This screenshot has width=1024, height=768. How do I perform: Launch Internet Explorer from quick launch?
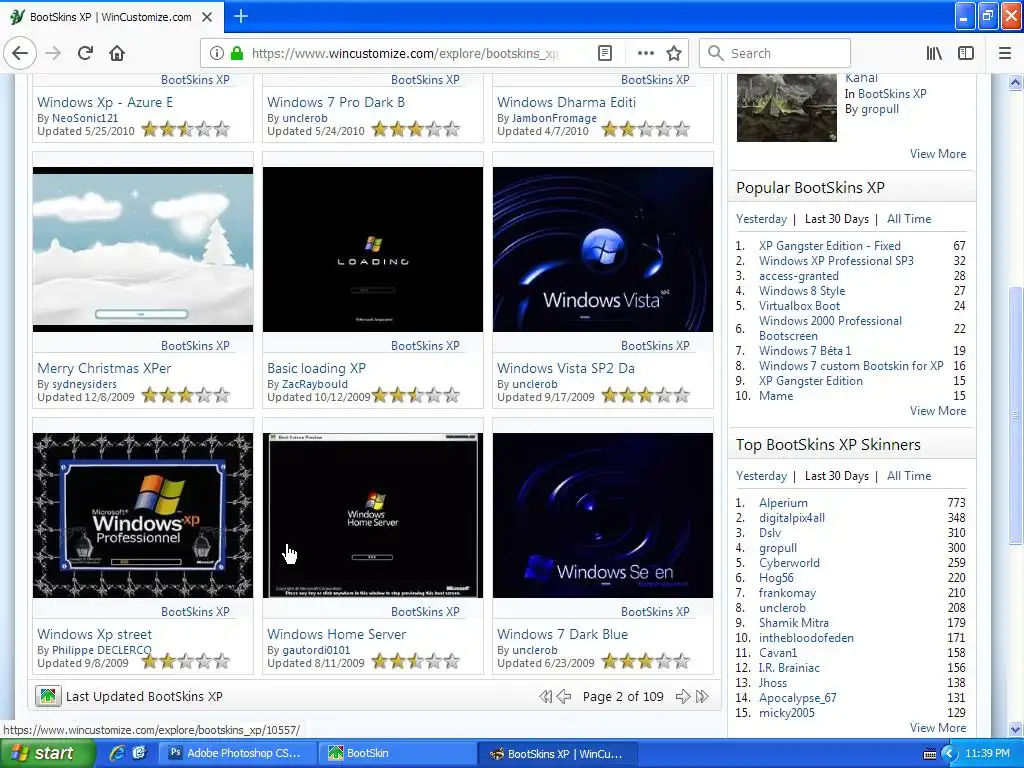click(118, 754)
